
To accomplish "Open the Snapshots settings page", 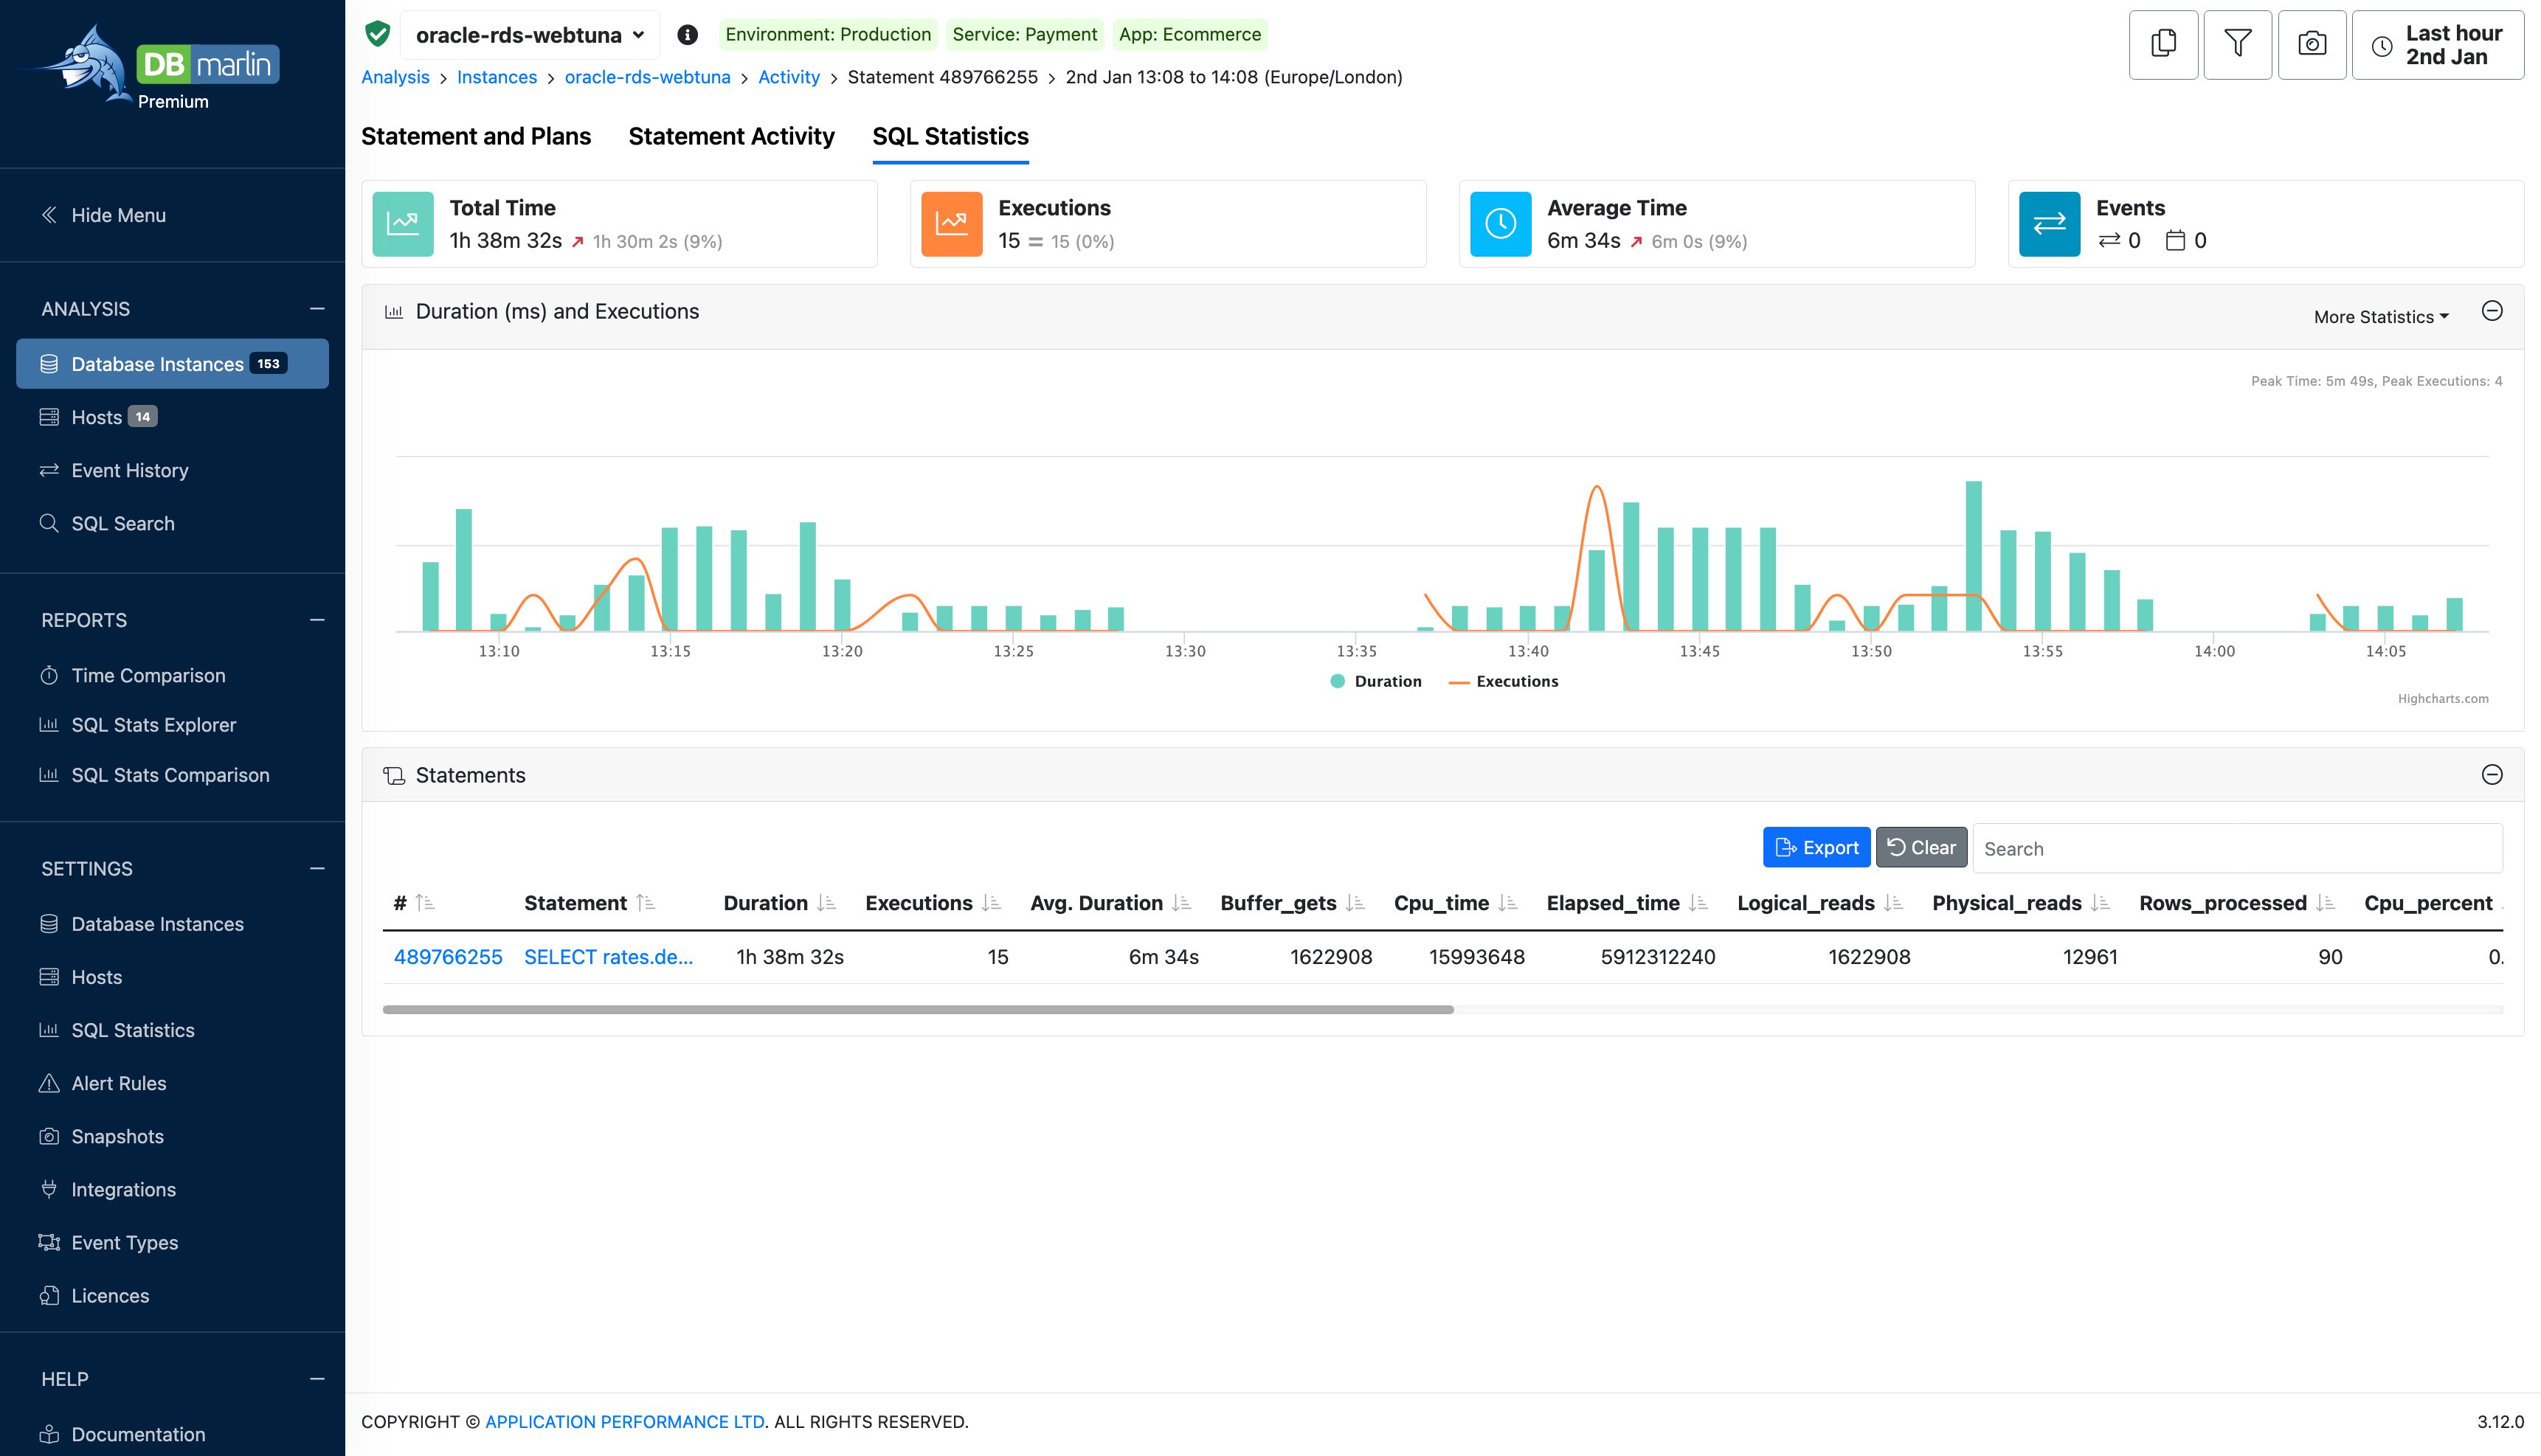I will click(x=116, y=1136).
